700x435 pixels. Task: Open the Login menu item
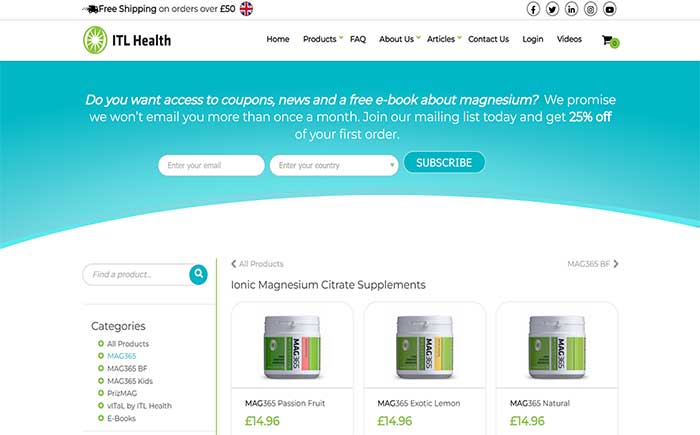(533, 39)
